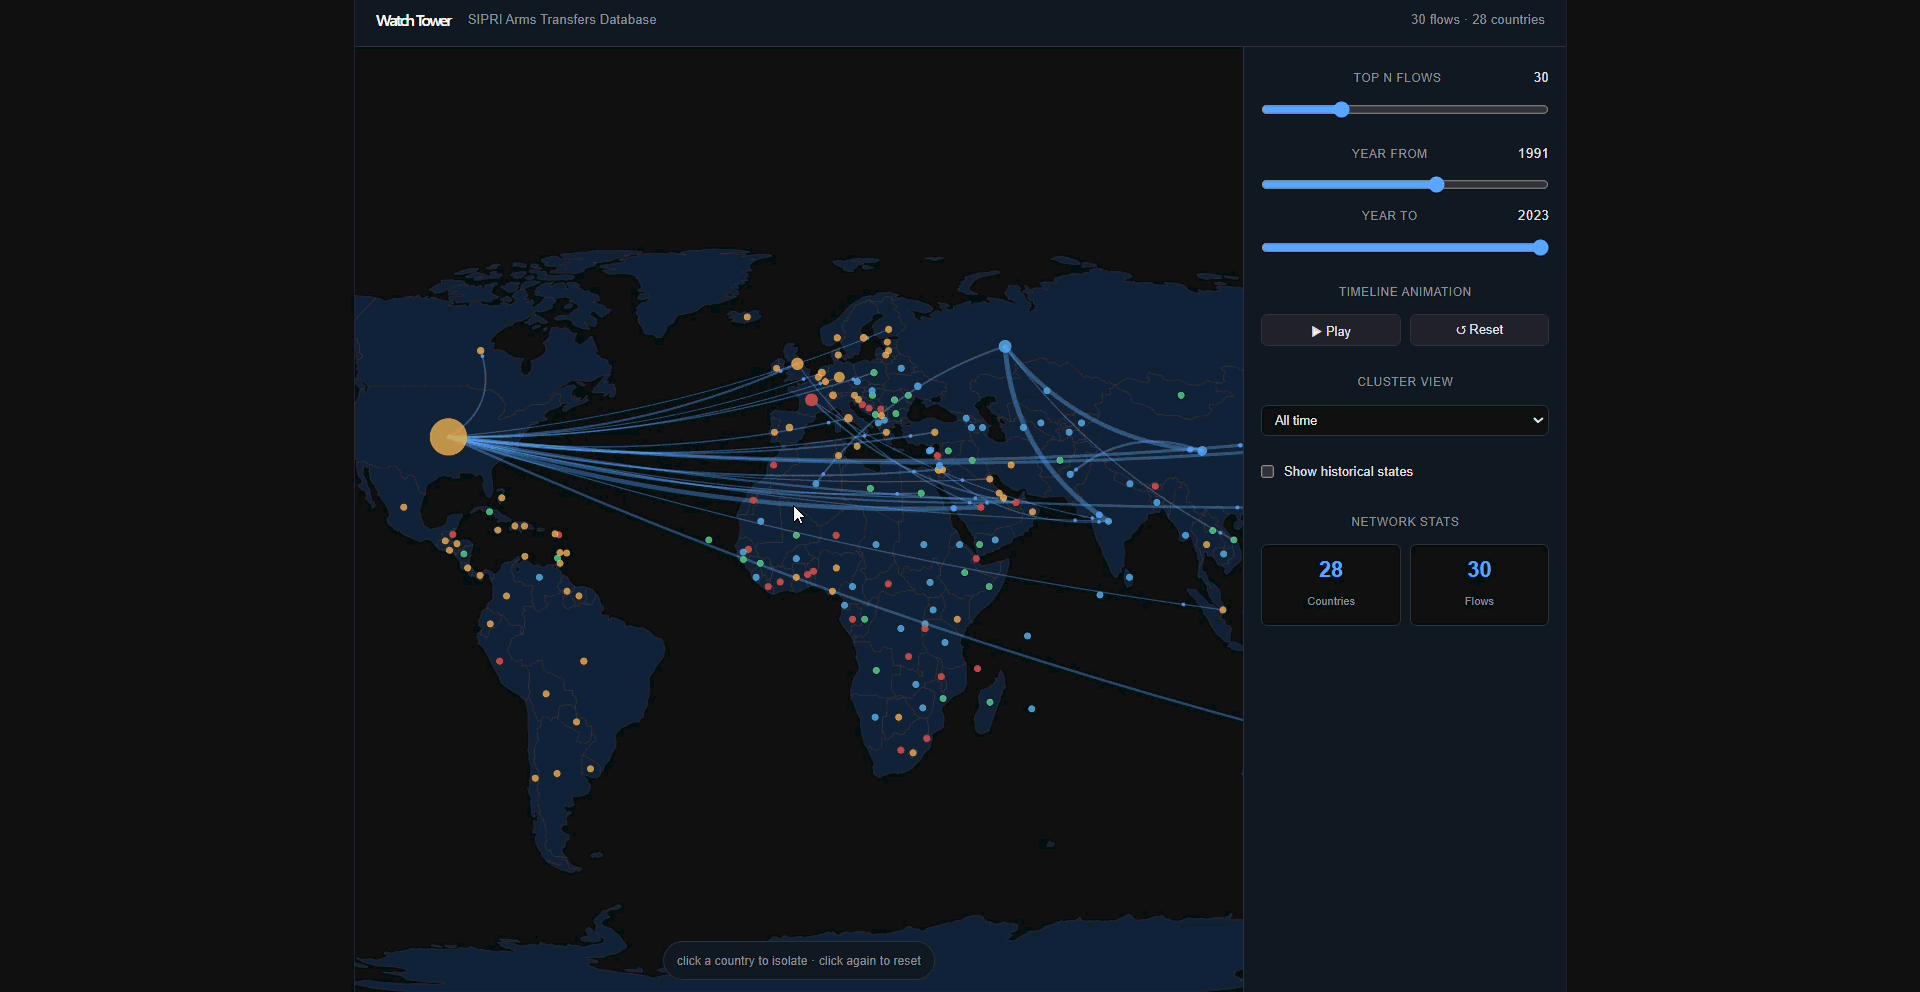The height and width of the screenshot is (992, 1920).
Task: Select the large orange United States node
Action: (x=448, y=437)
